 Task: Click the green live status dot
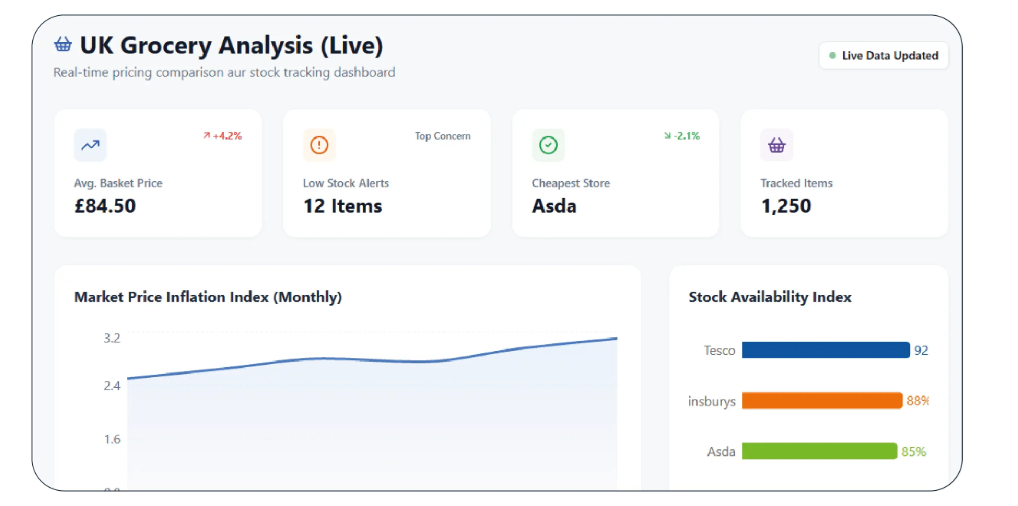tap(832, 56)
